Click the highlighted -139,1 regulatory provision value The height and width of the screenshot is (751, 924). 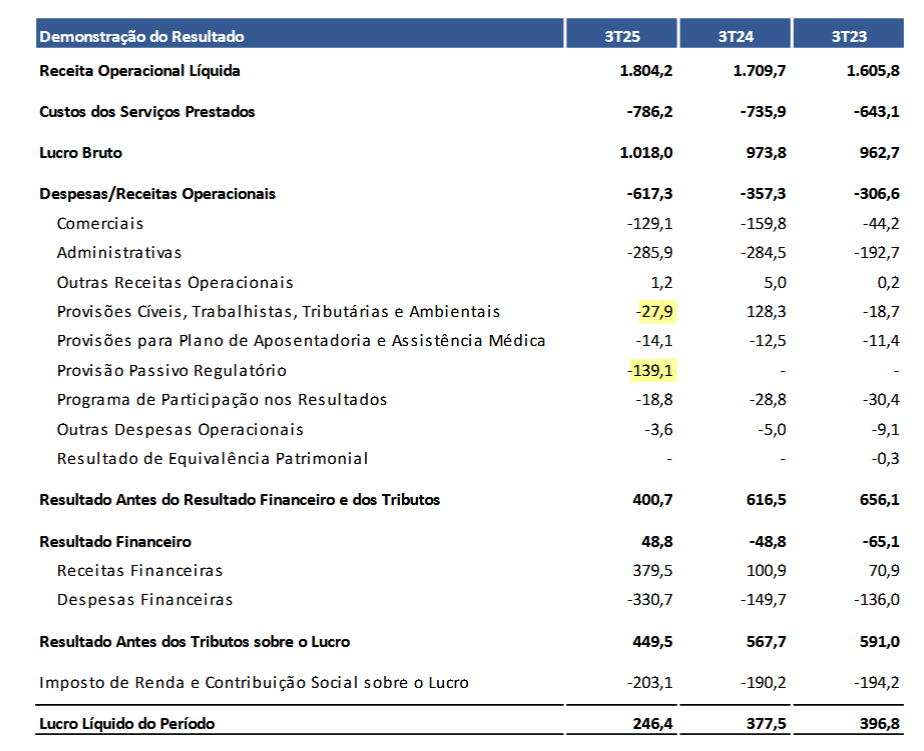pos(649,371)
